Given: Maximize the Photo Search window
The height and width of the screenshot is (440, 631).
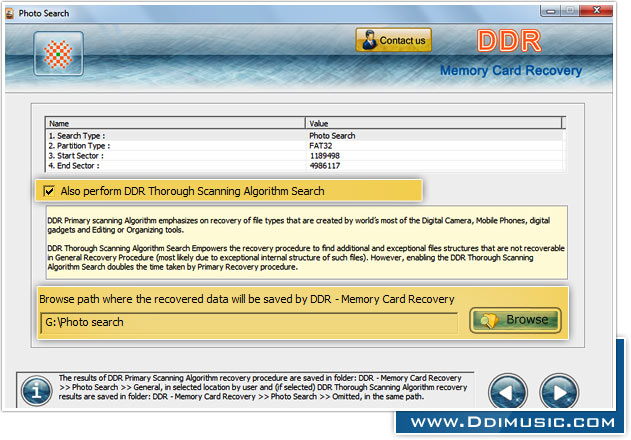Looking at the screenshot, I should click(570, 11).
